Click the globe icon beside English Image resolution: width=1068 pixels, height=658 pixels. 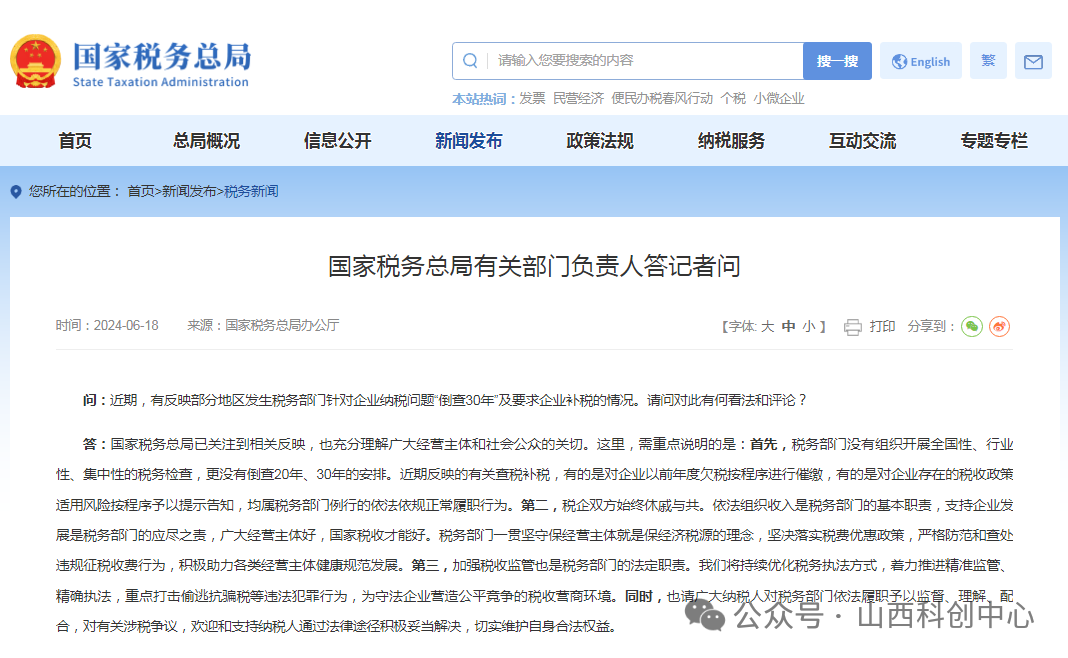click(x=899, y=60)
